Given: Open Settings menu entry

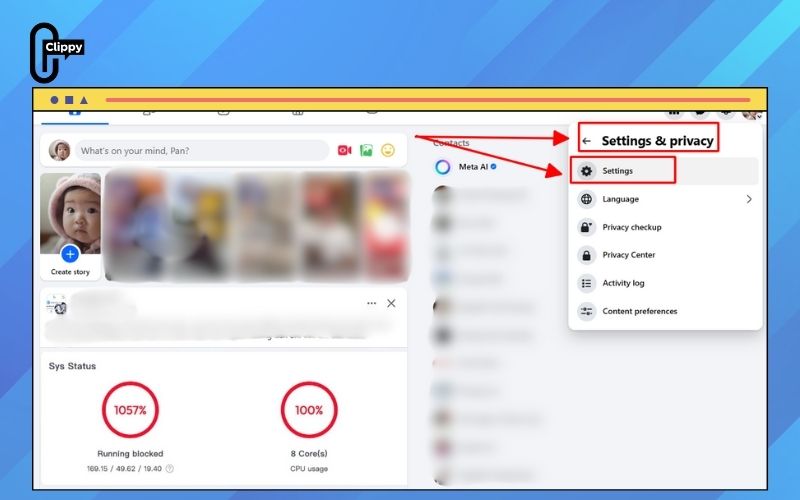Looking at the screenshot, I should [x=664, y=171].
